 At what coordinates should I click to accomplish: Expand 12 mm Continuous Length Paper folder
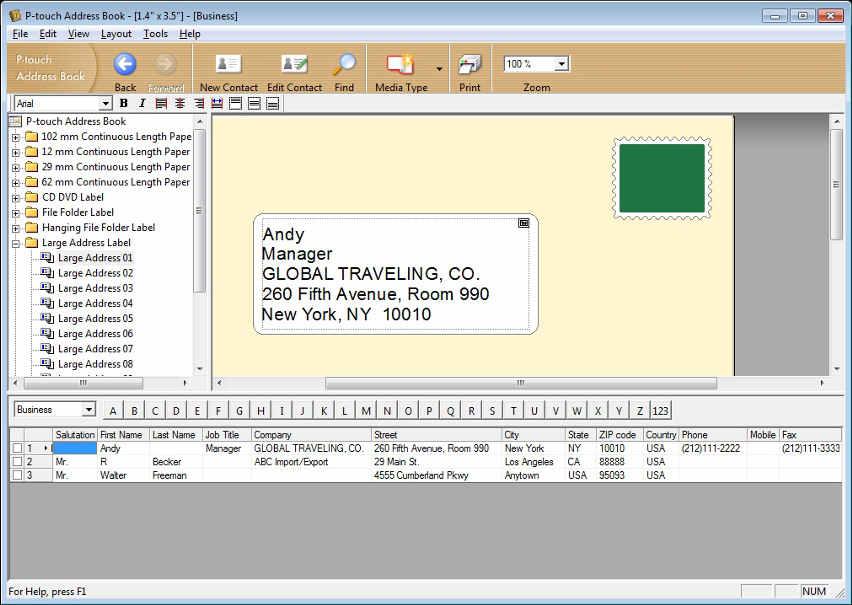pyautogui.click(x=16, y=153)
